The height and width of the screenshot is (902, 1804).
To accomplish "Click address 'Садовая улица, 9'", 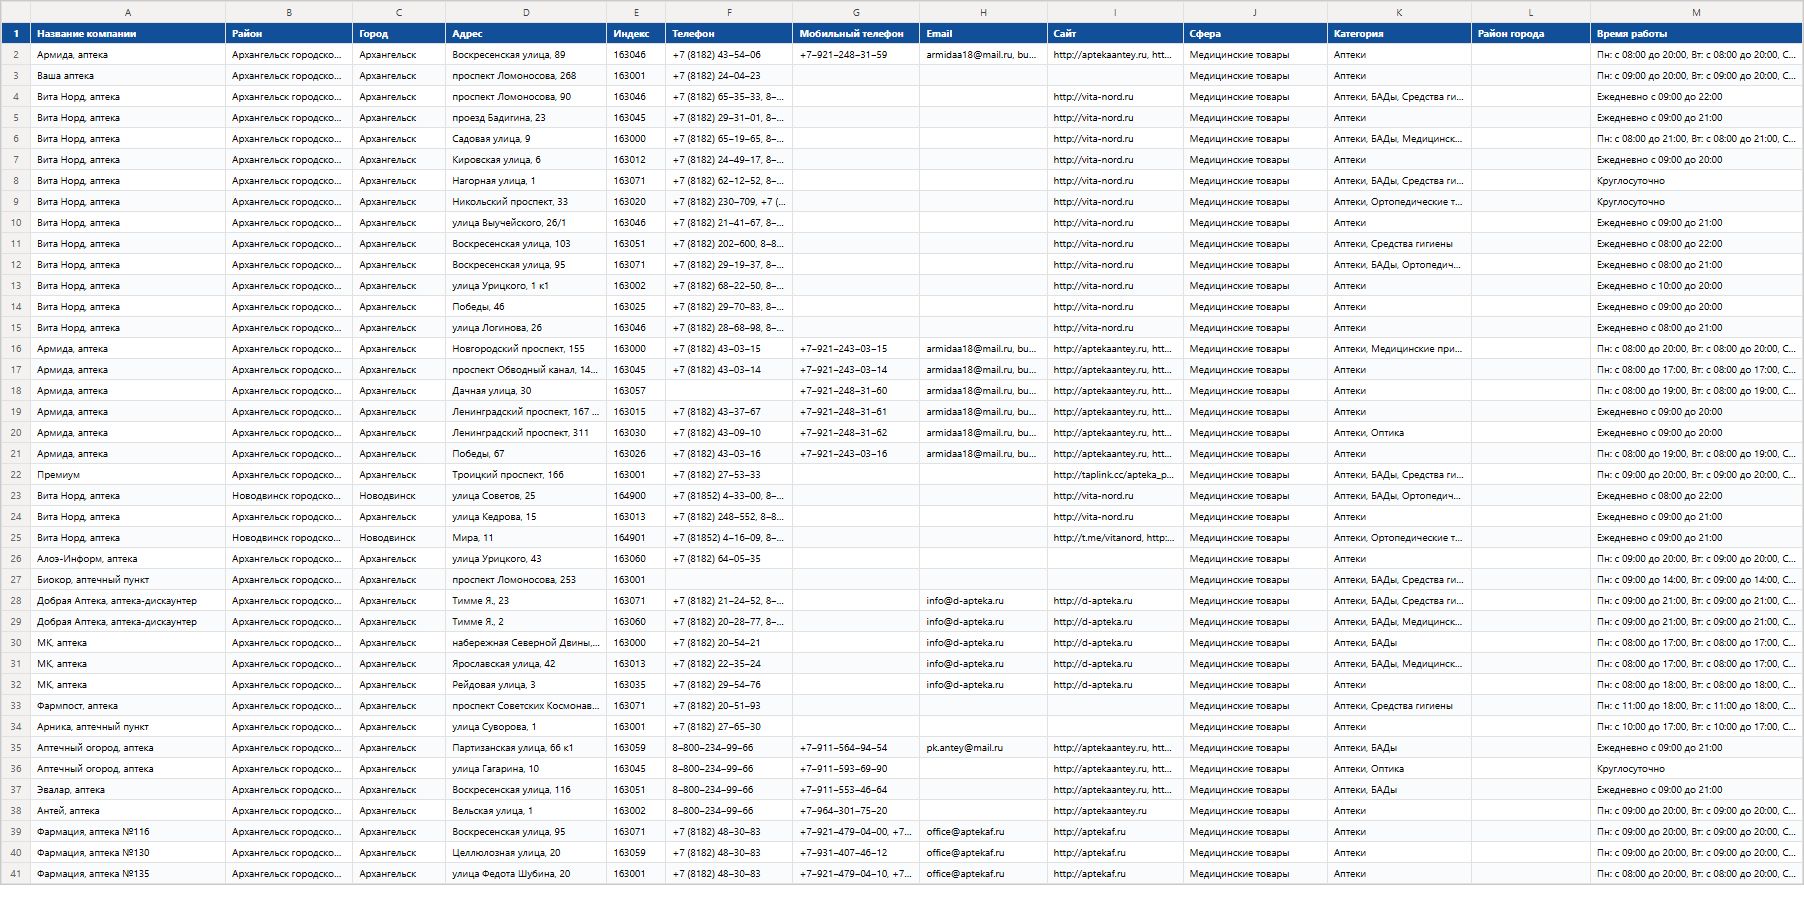I will 526,139.
